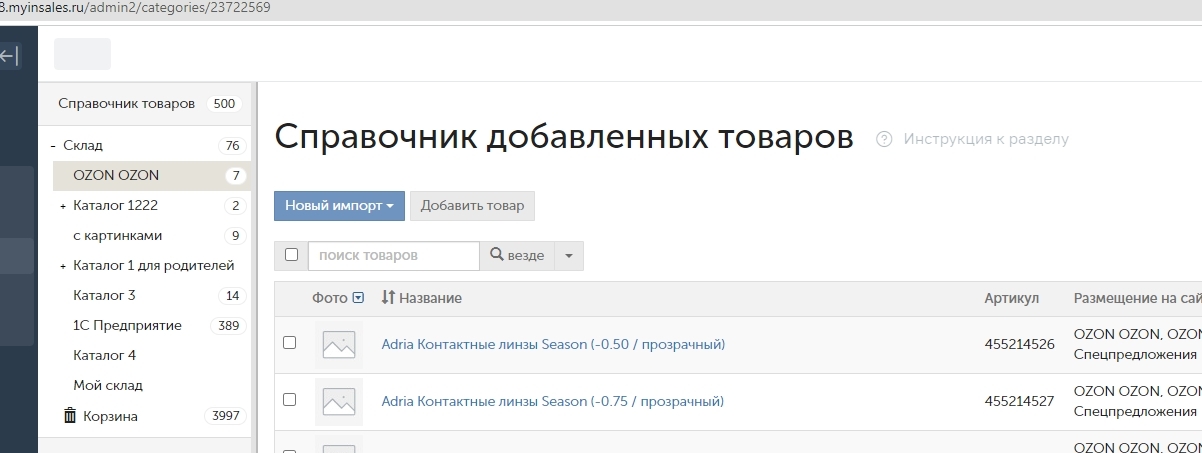
Task: Click the Добавить товар button
Action: click(472, 206)
